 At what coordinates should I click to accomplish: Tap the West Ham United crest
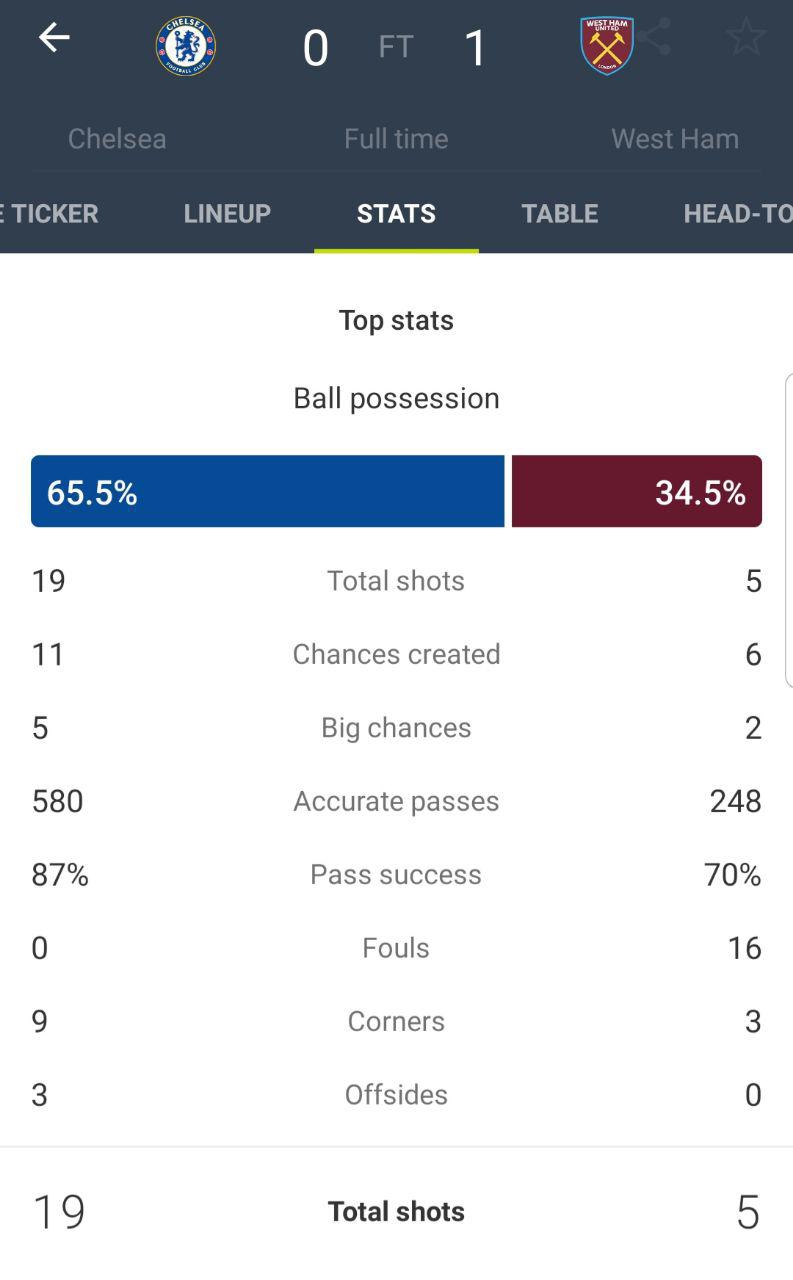point(607,46)
